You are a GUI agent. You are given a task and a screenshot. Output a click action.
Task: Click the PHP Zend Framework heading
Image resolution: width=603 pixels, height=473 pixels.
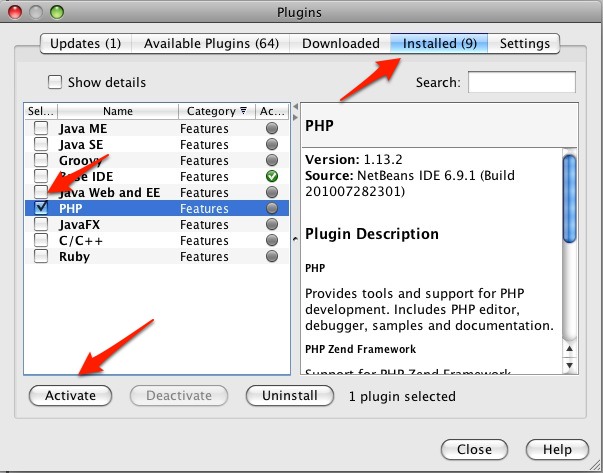tap(360, 349)
